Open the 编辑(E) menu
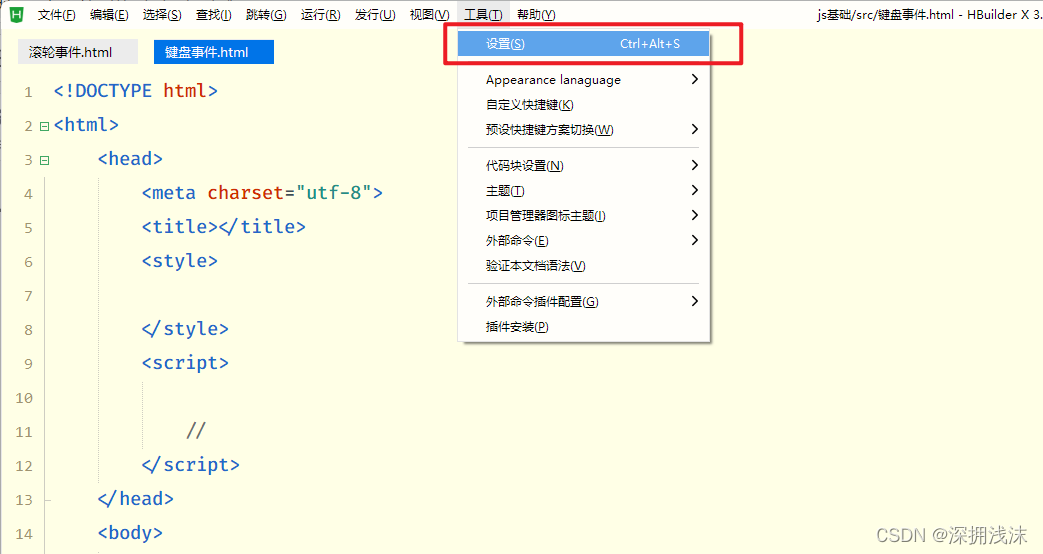The width and height of the screenshot is (1043, 554). tap(109, 15)
